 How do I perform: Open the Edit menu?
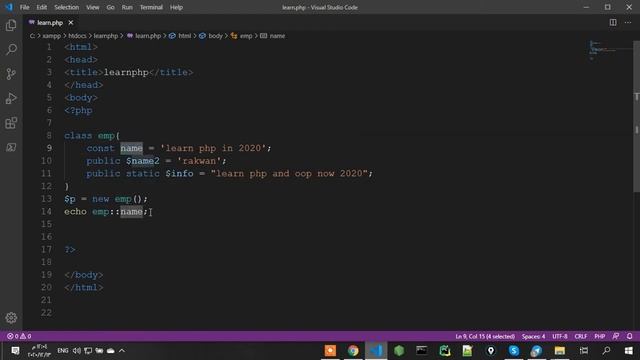coord(42,7)
